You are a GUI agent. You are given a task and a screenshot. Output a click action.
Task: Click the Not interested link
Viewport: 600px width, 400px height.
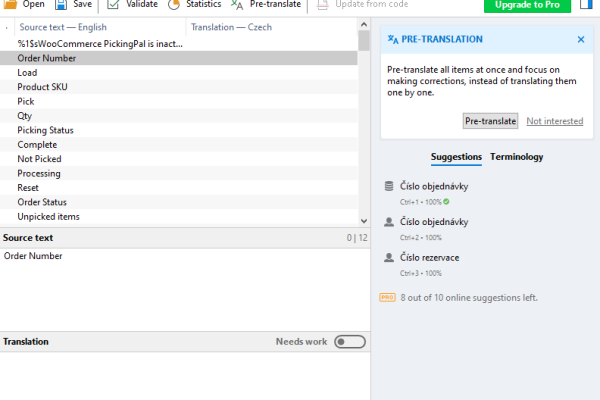point(554,121)
